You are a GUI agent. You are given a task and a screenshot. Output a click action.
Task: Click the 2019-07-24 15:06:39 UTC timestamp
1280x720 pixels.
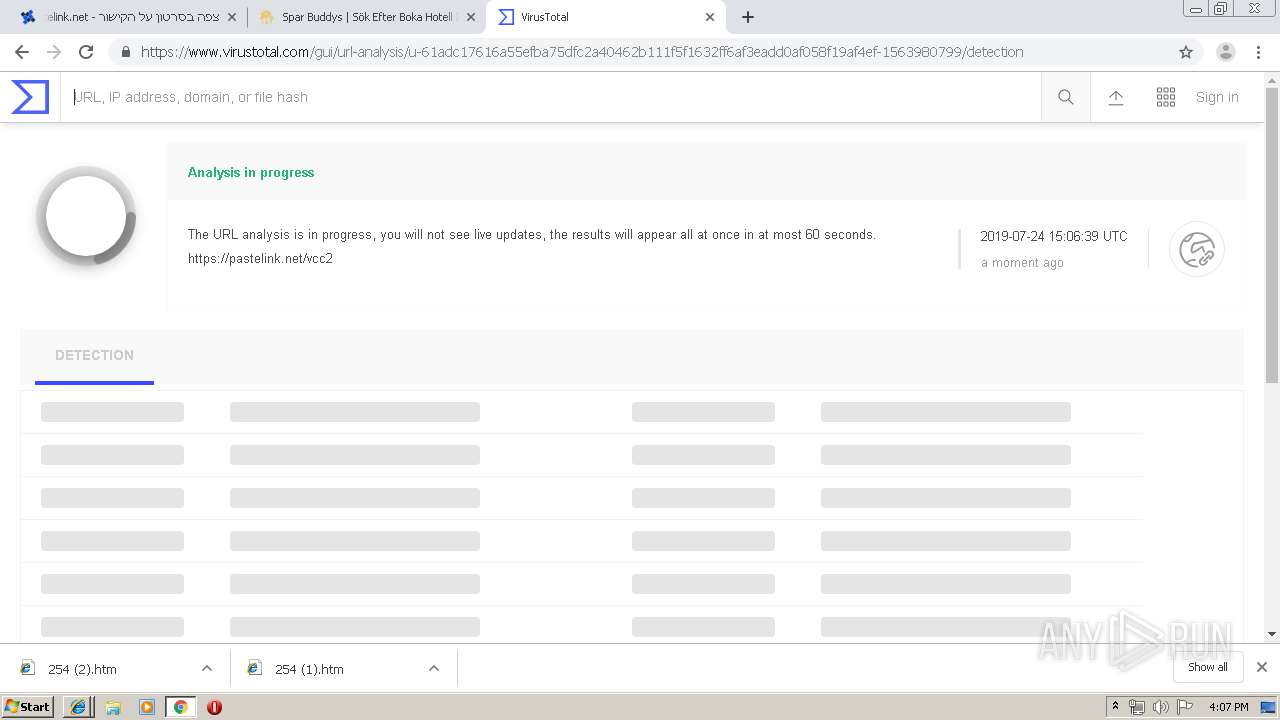(x=1053, y=237)
